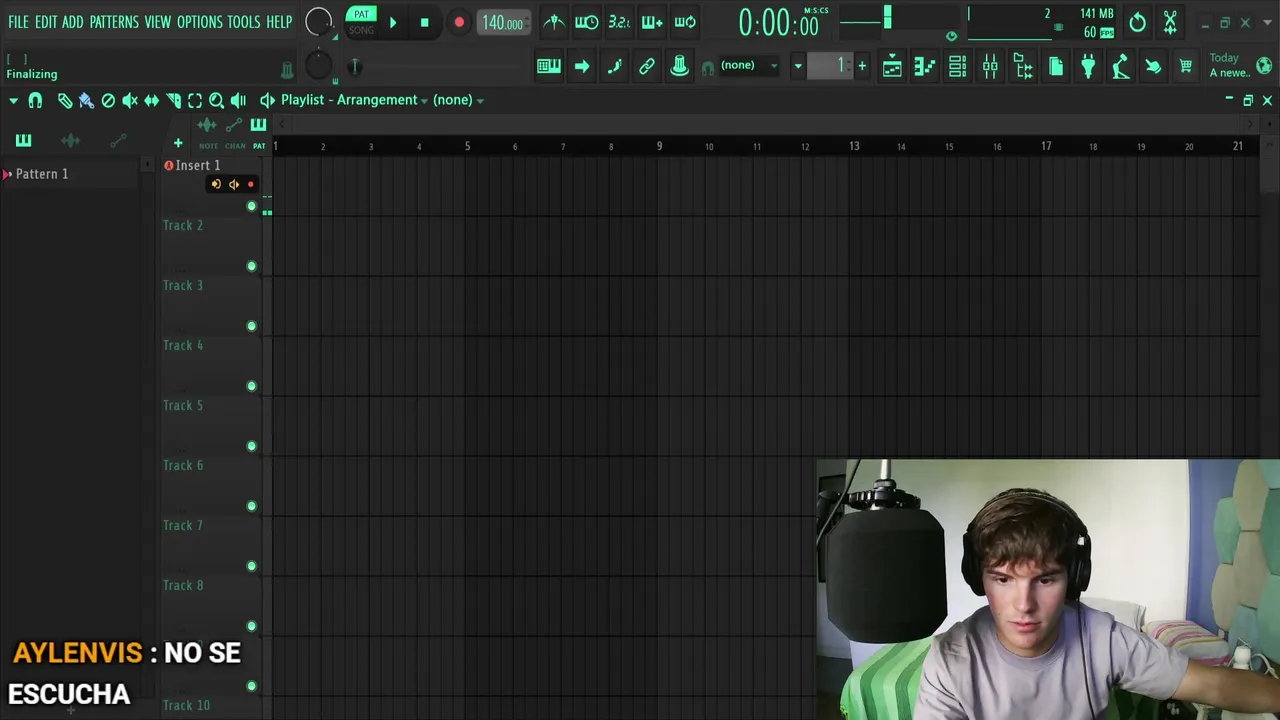Viewport: 1280px width, 720px height.
Task: Add a playlist track with plus
Action: coord(178,144)
